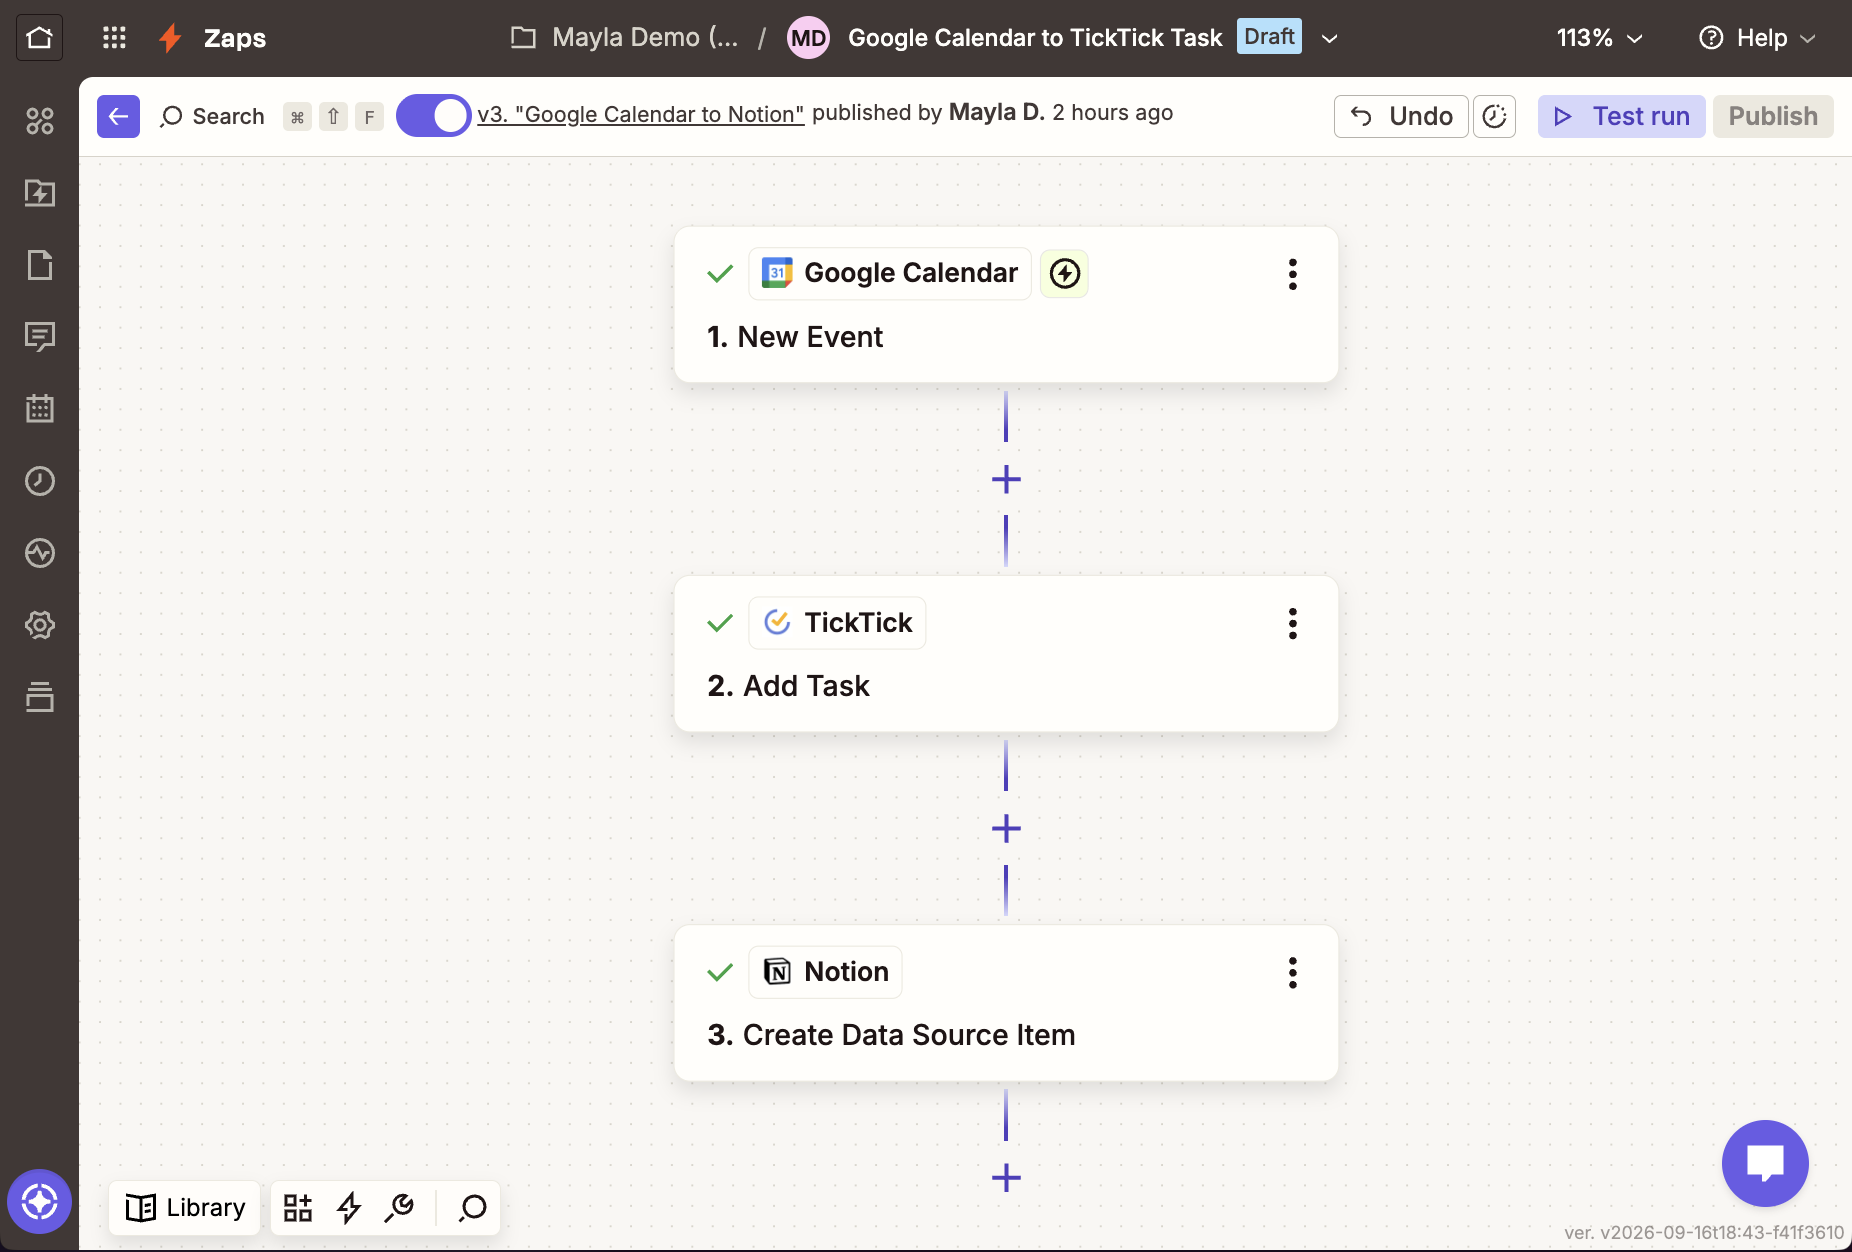Click the Zaps lightning bolt logo
The width and height of the screenshot is (1852, 1252).
click(x=170, y=38)
